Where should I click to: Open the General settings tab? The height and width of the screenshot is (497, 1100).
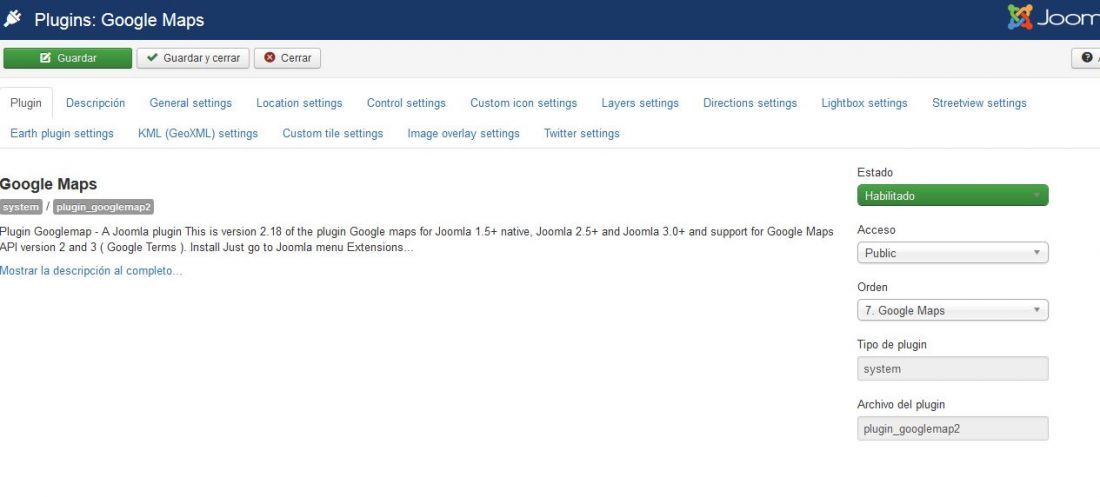pos(190,103)
